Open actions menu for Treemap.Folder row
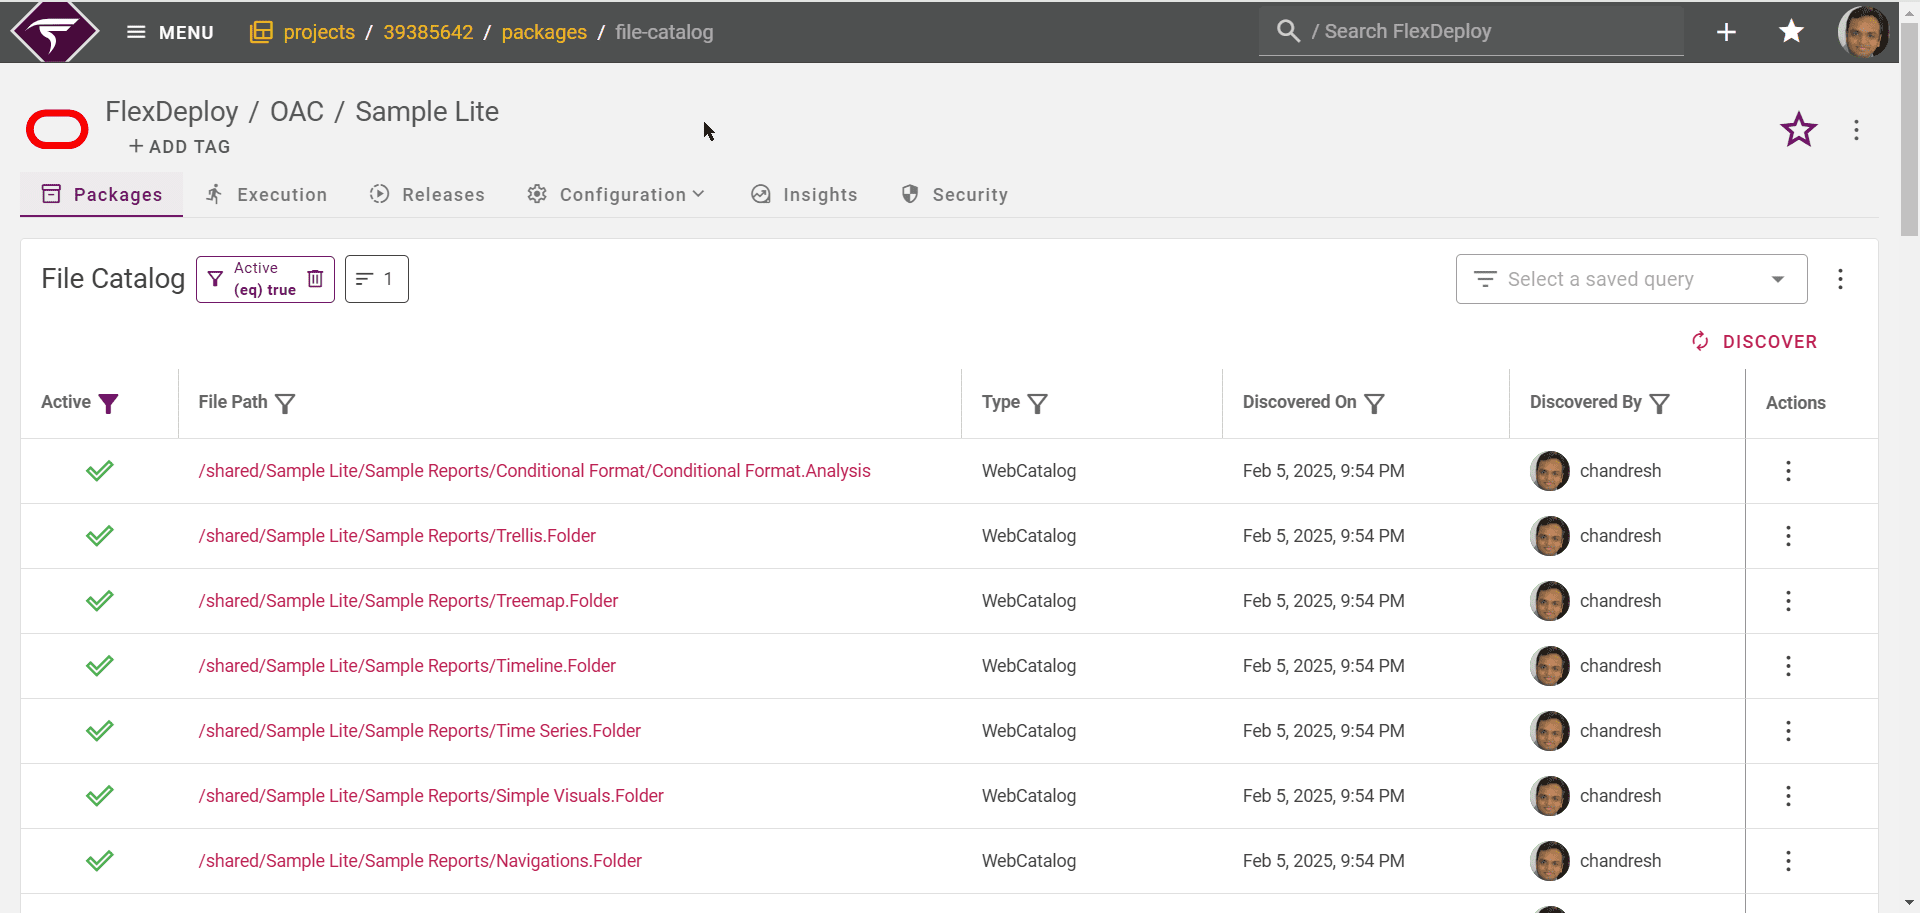 1788,601
